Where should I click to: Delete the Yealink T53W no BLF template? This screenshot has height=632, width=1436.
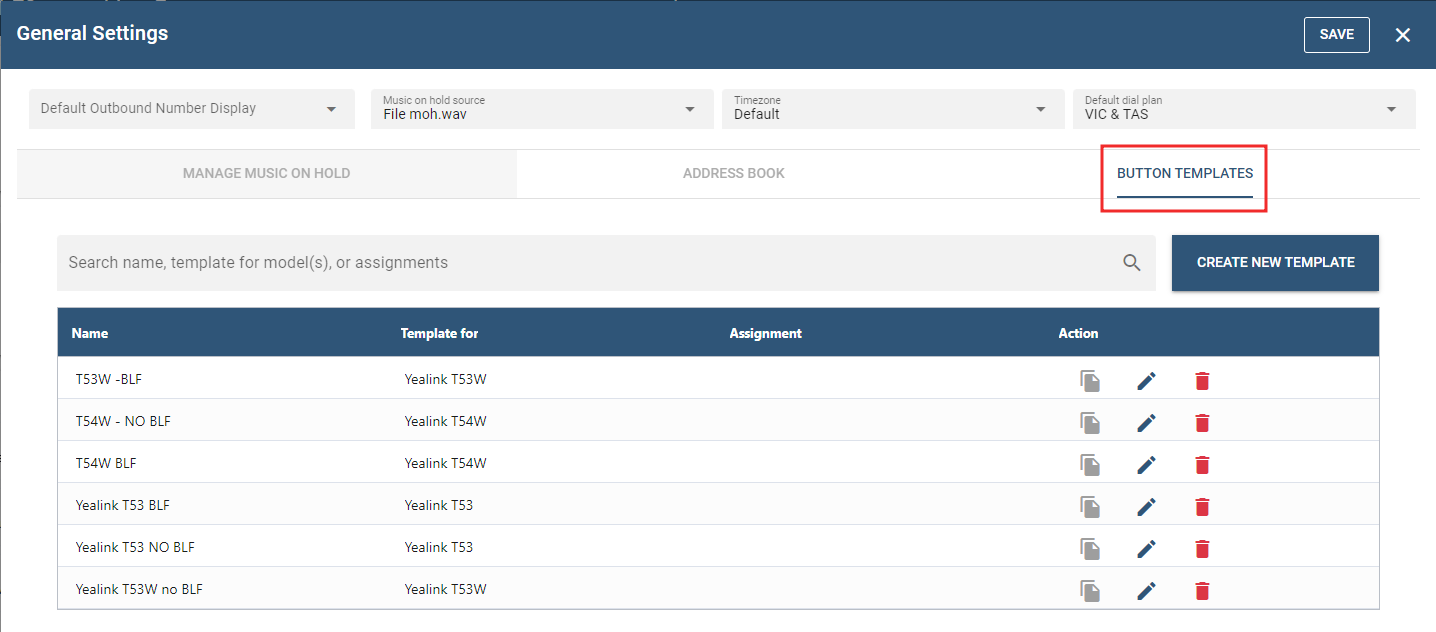pos(1202,591)
